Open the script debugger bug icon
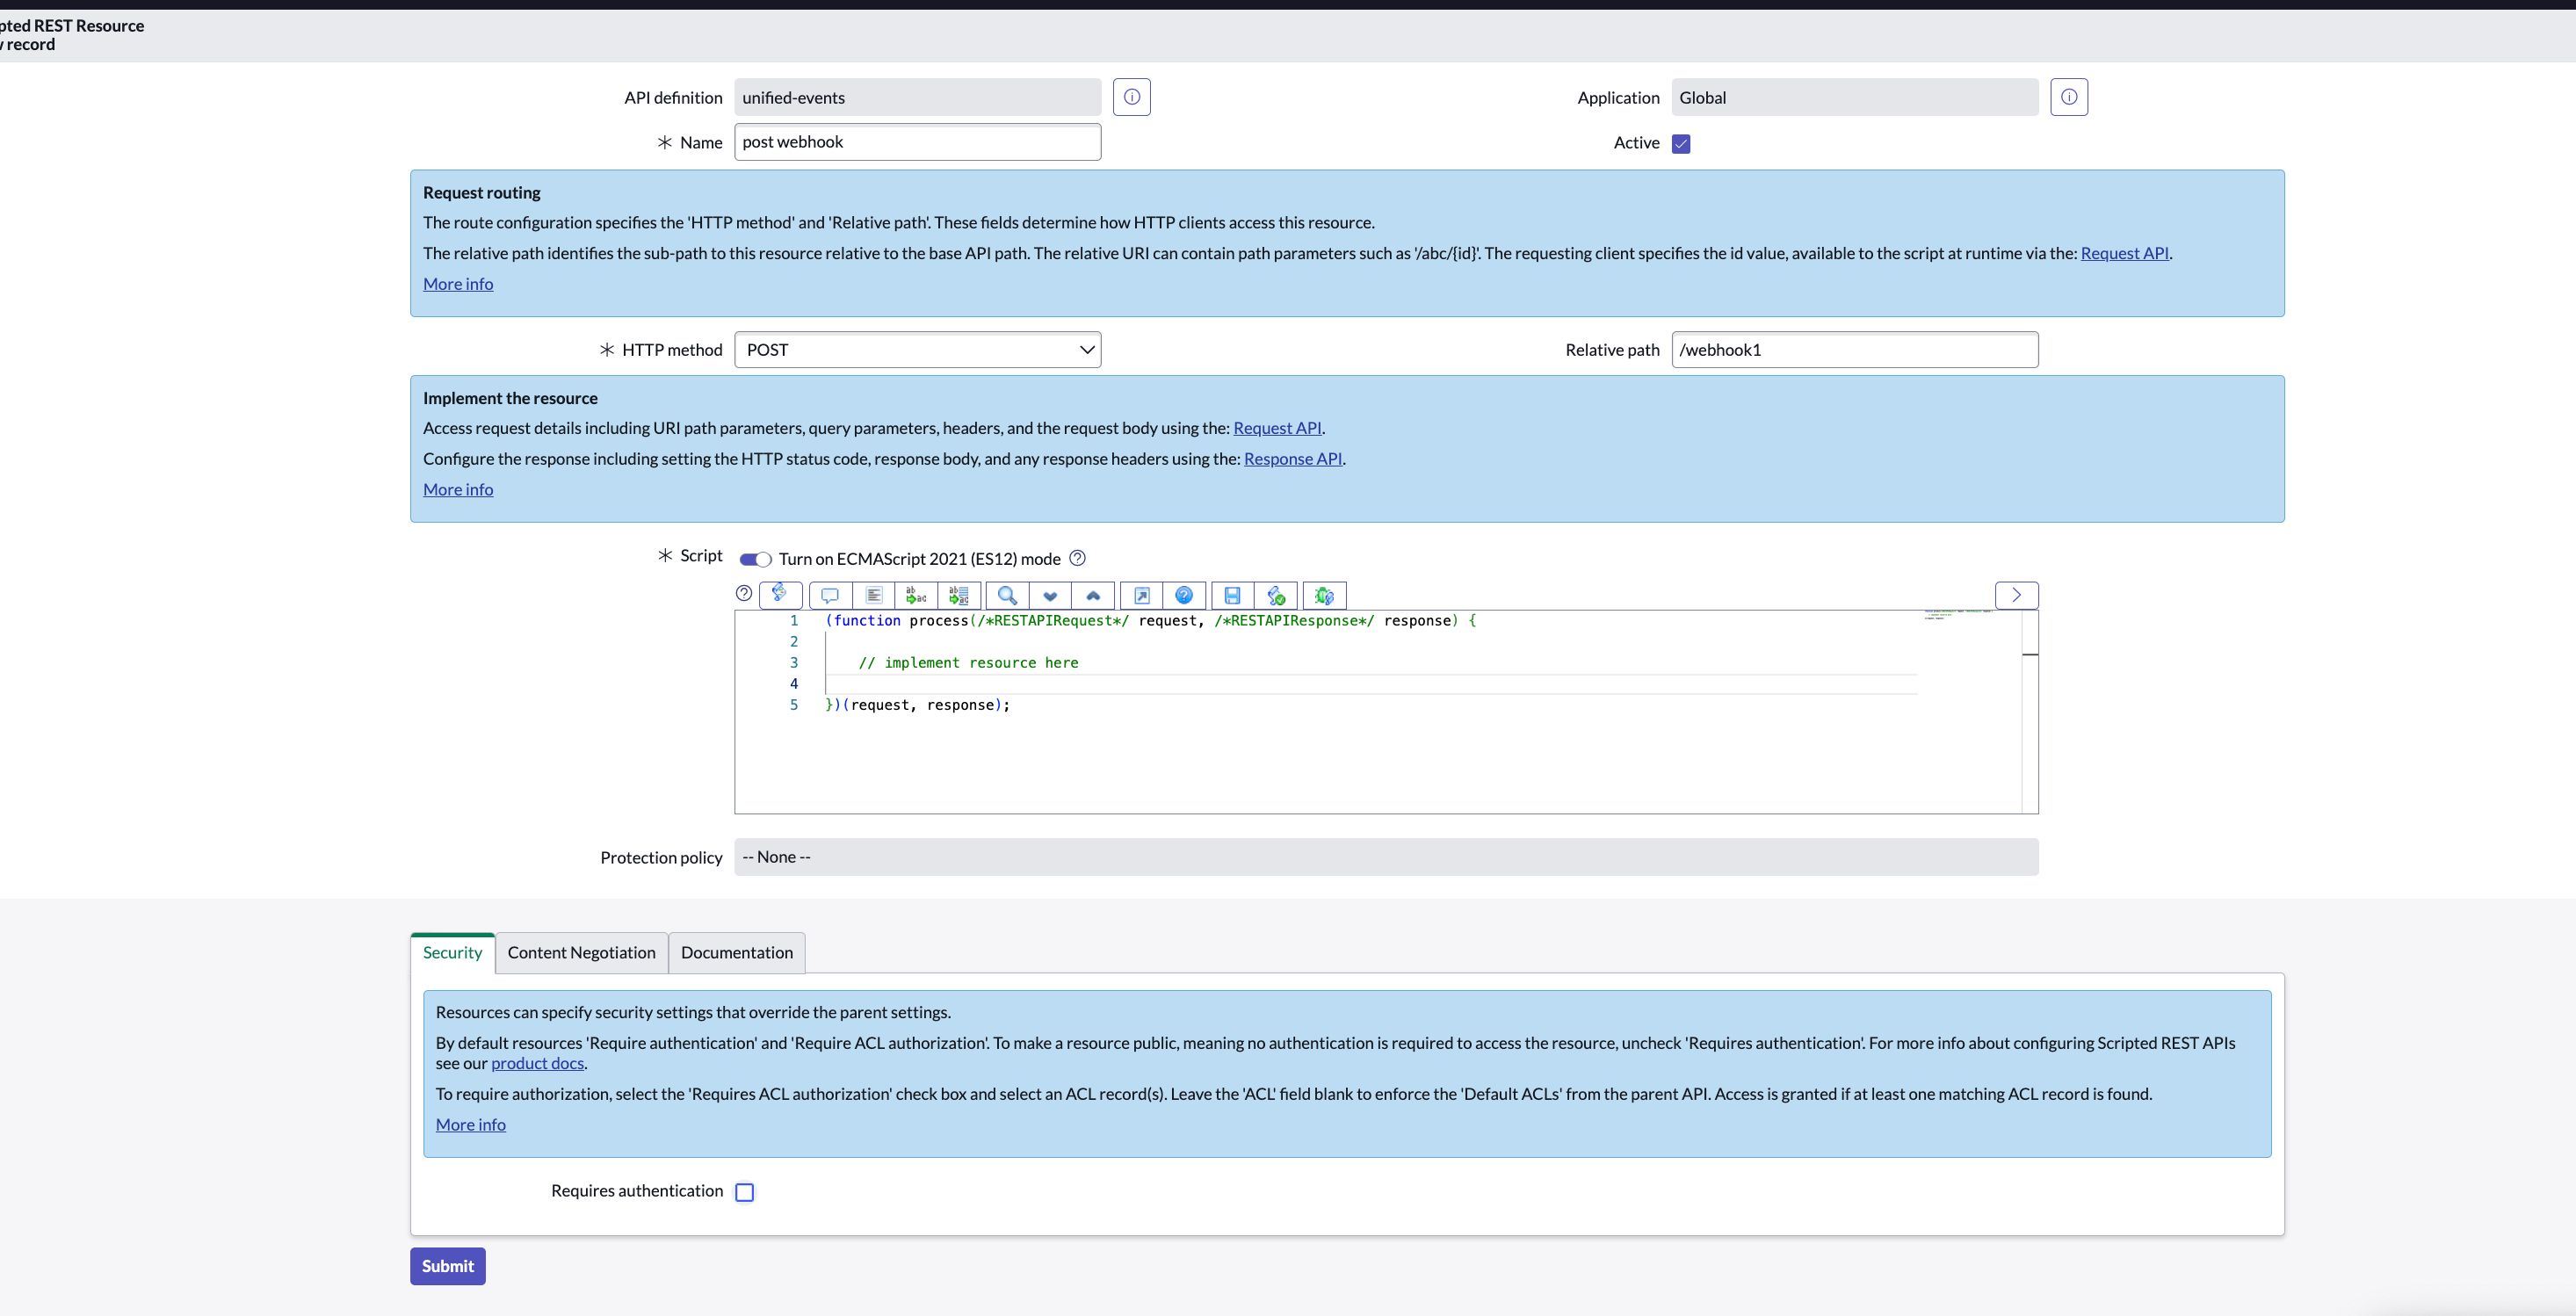Screen dimensions: 2576x1316 click(1324, 596)
